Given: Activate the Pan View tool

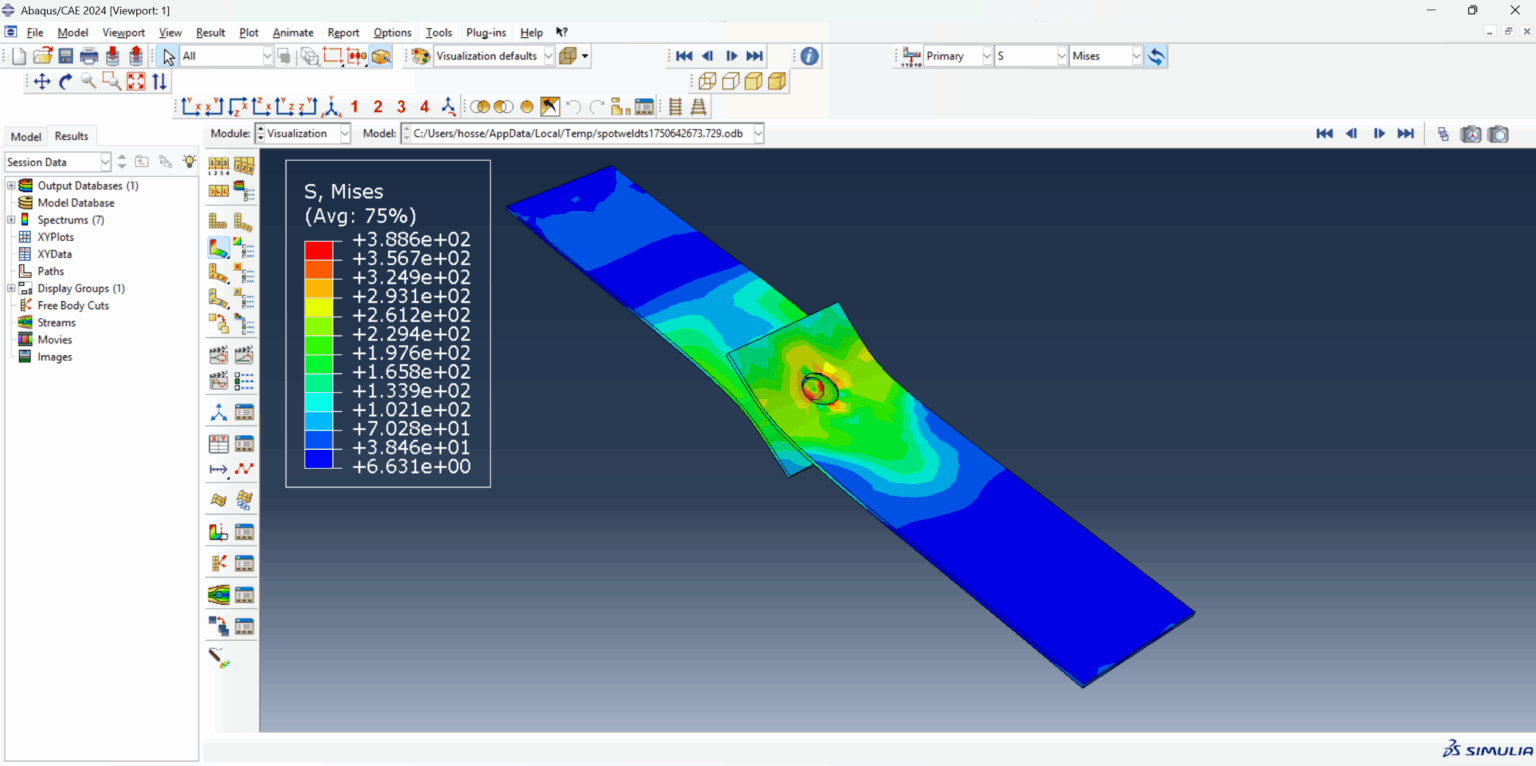Looking at the screenshot, I should click(41, 81).
